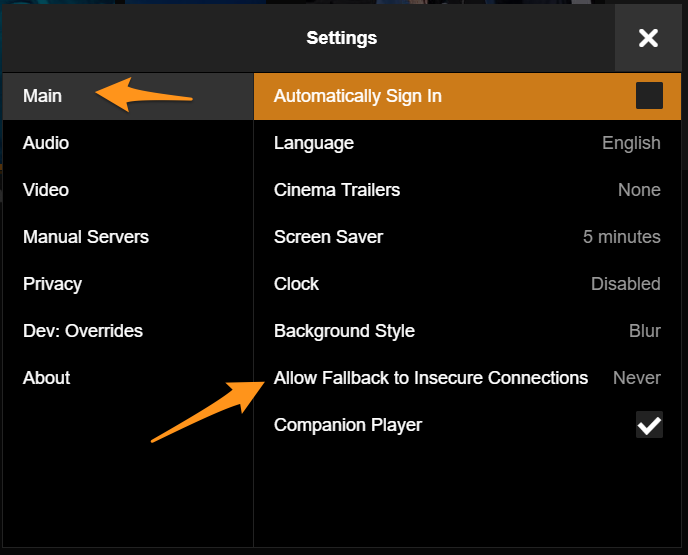
Task: Open the Video settings category
Action: click(46, 190)
